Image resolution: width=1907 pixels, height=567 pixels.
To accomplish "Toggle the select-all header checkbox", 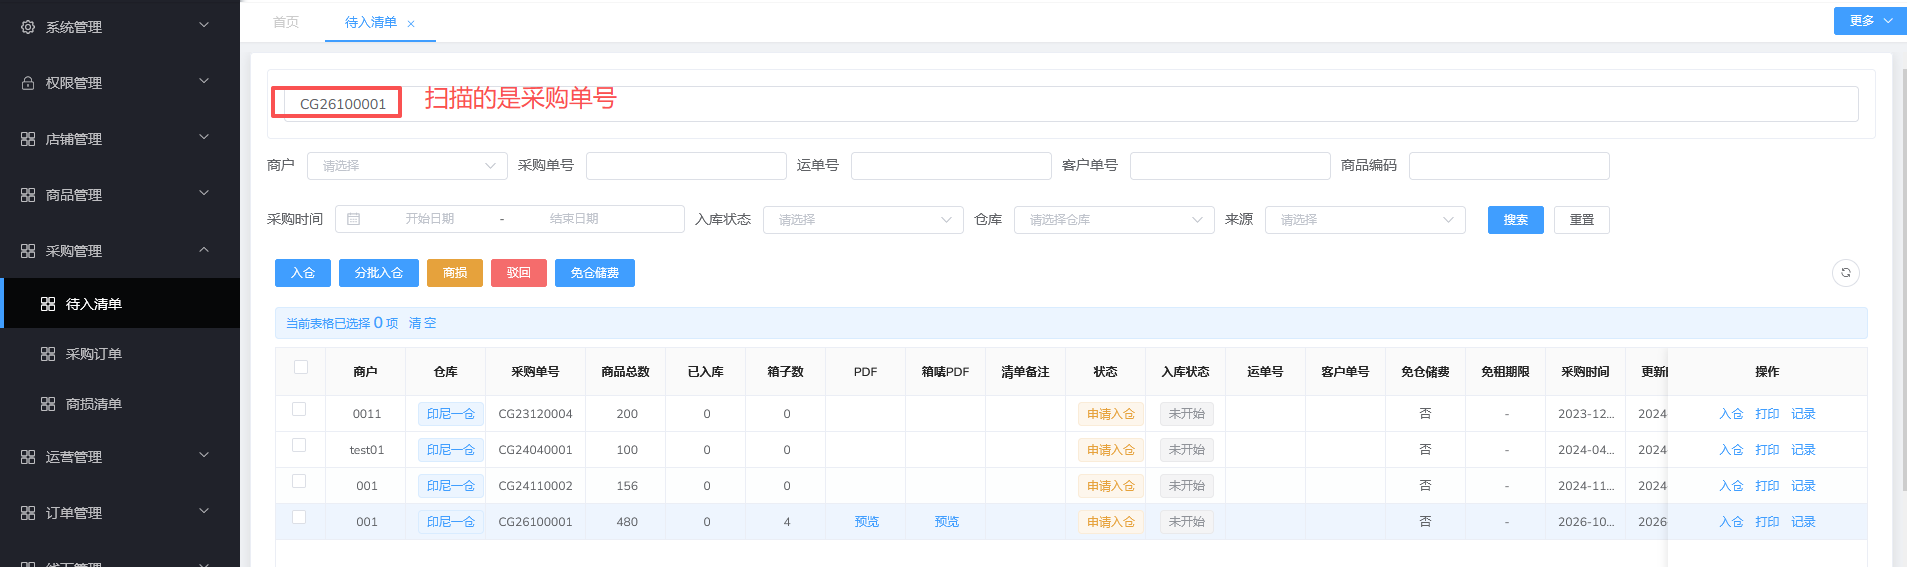I will 301,367.
